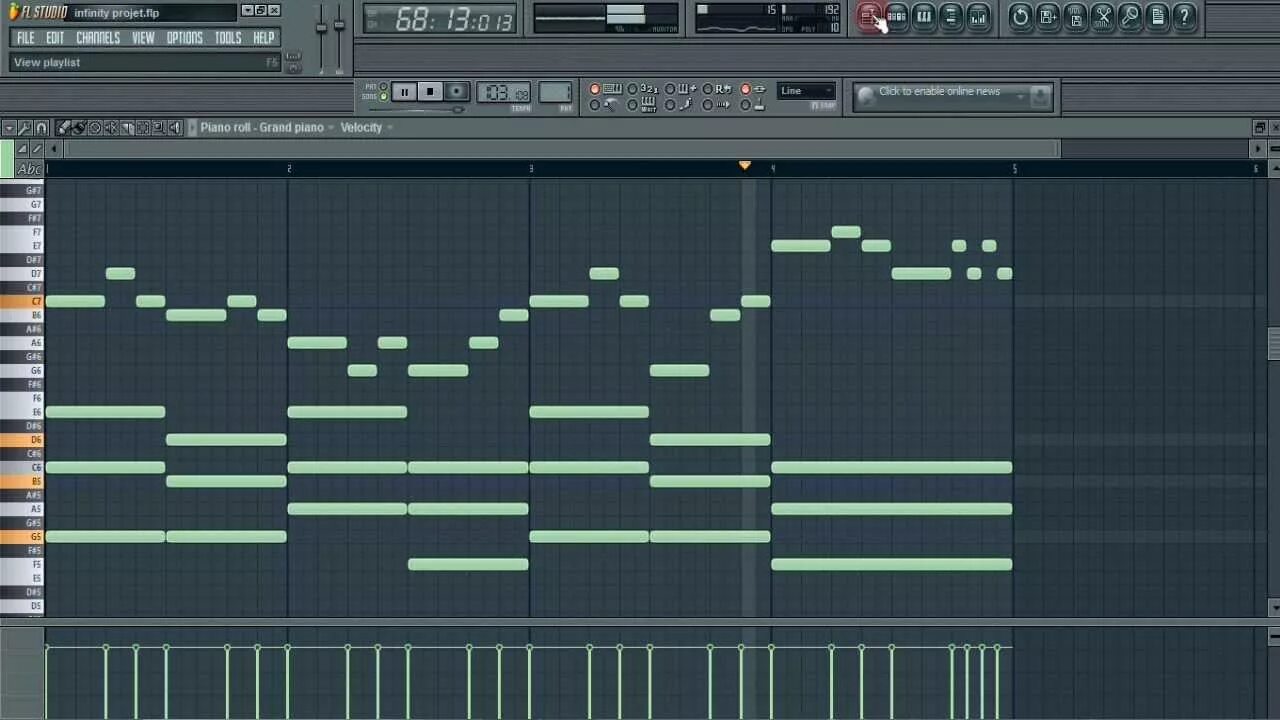Viewport: 1280px width, 720px height.
Task: Open the online news panel dropdown arrow
Action: pos(1021,95)
